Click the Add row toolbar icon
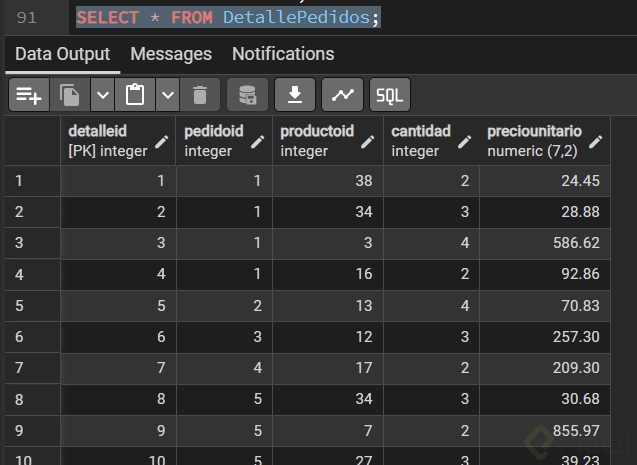This screenshot has height=465, width=637. click(x=29, y=95)
